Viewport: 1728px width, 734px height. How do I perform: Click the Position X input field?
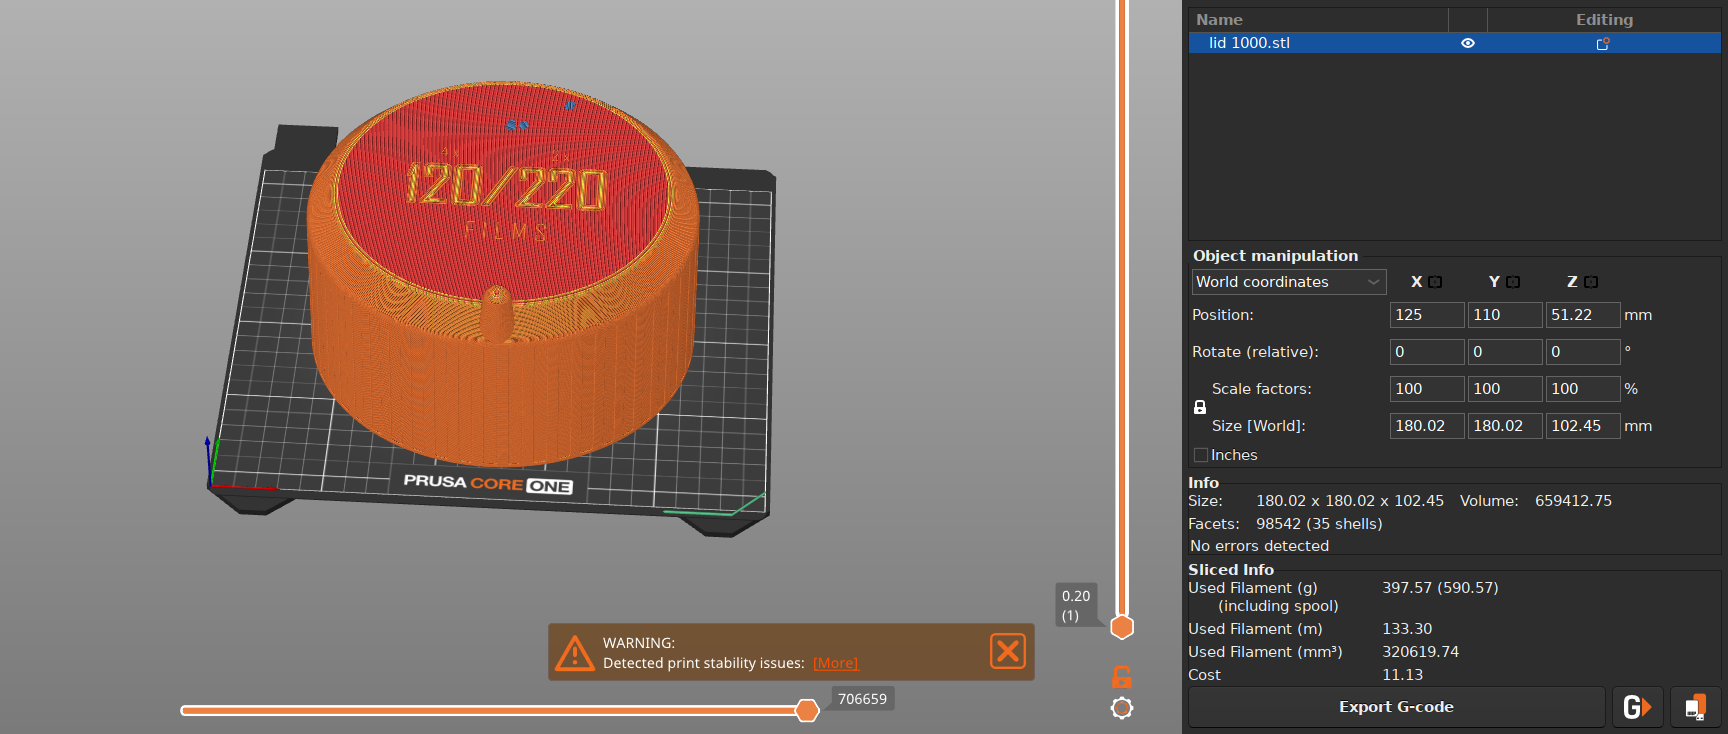click(x=1426, y=315)
